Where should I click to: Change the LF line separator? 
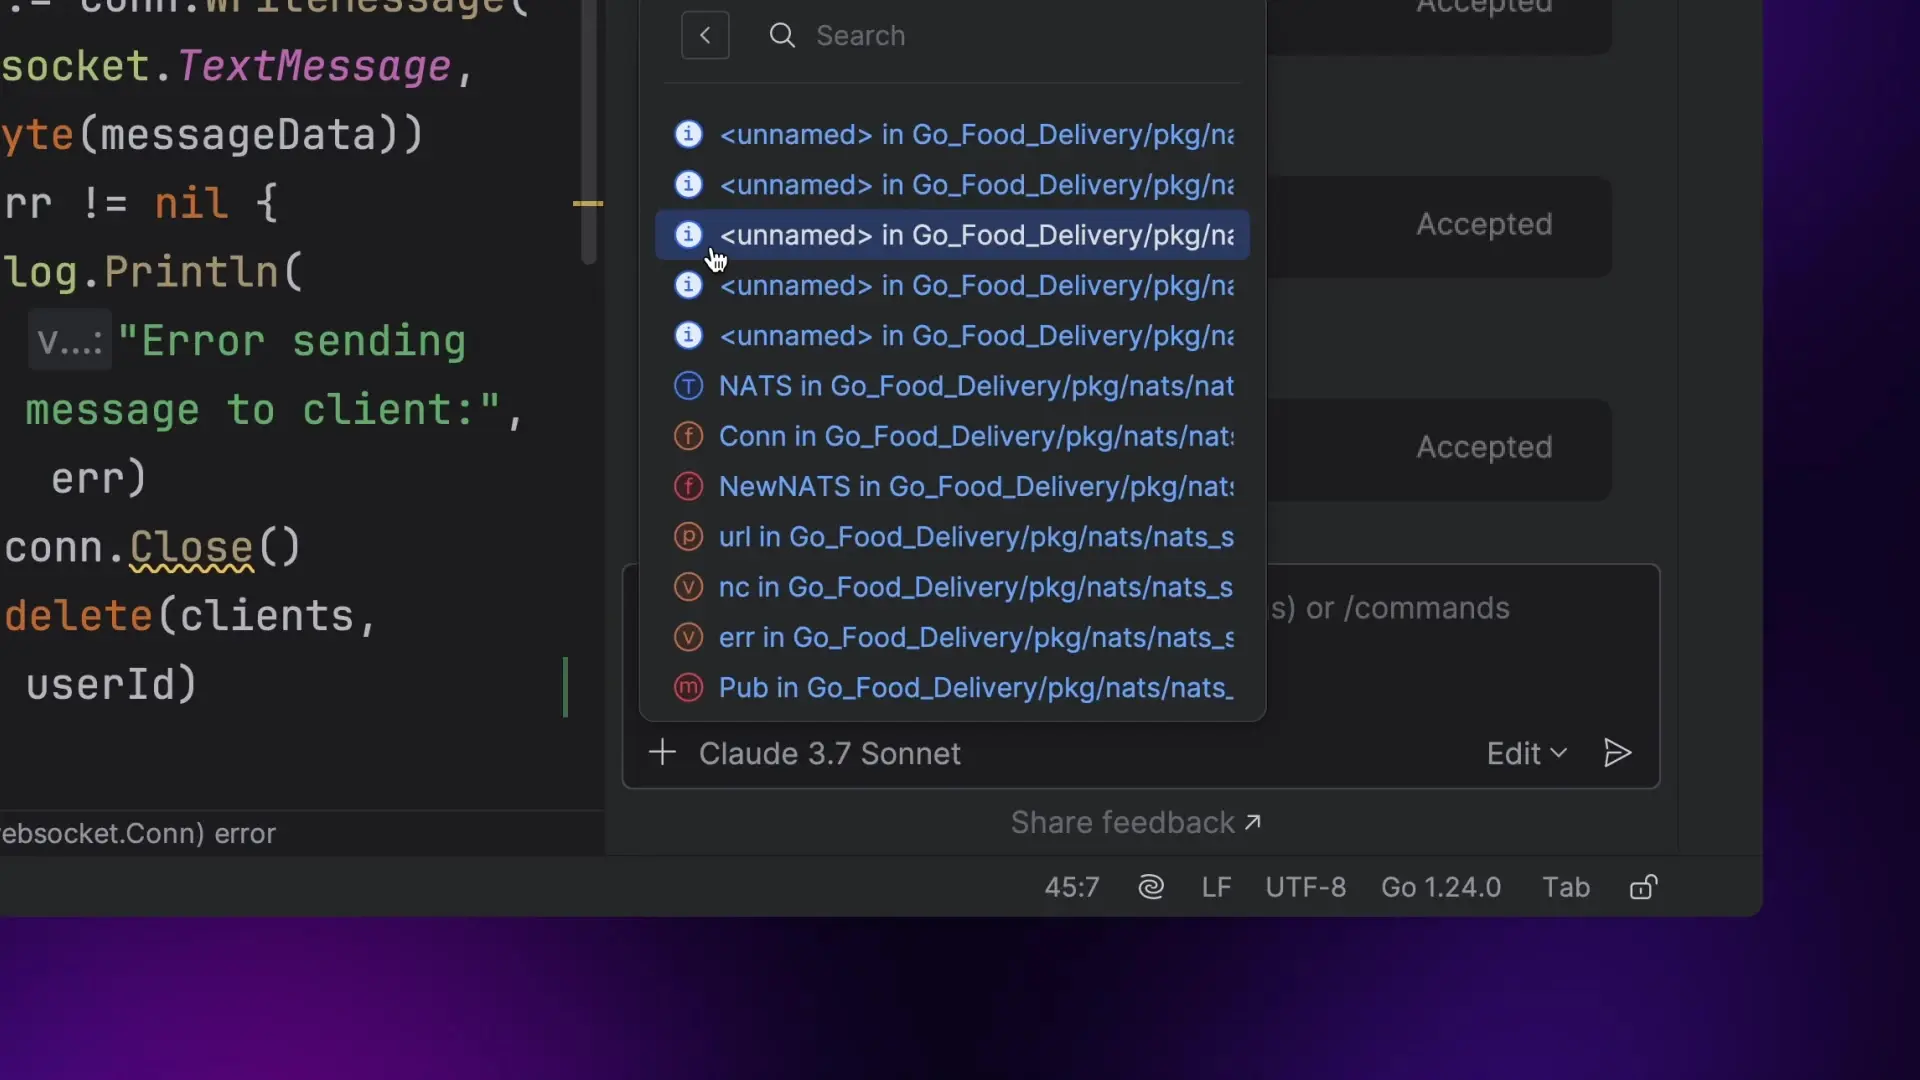point(1216,887)
